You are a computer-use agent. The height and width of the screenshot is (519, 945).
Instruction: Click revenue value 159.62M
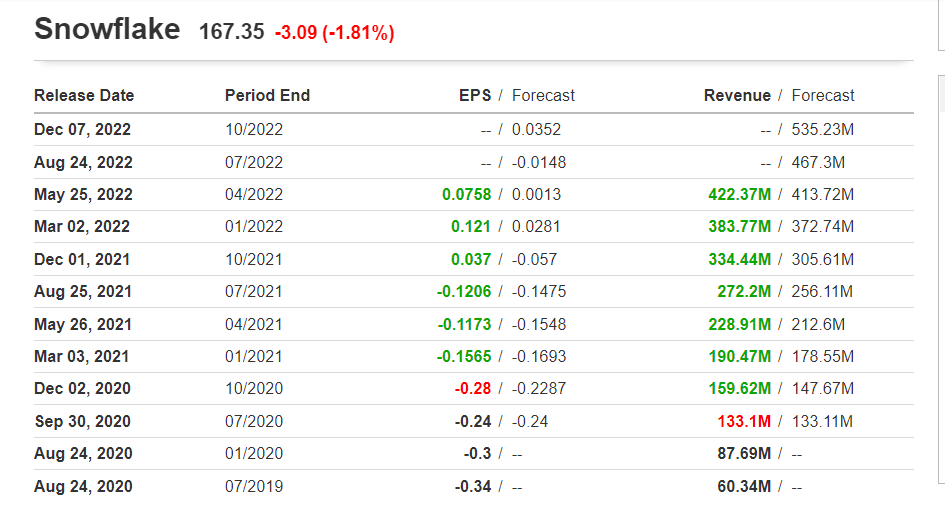[x=739, y=389]
